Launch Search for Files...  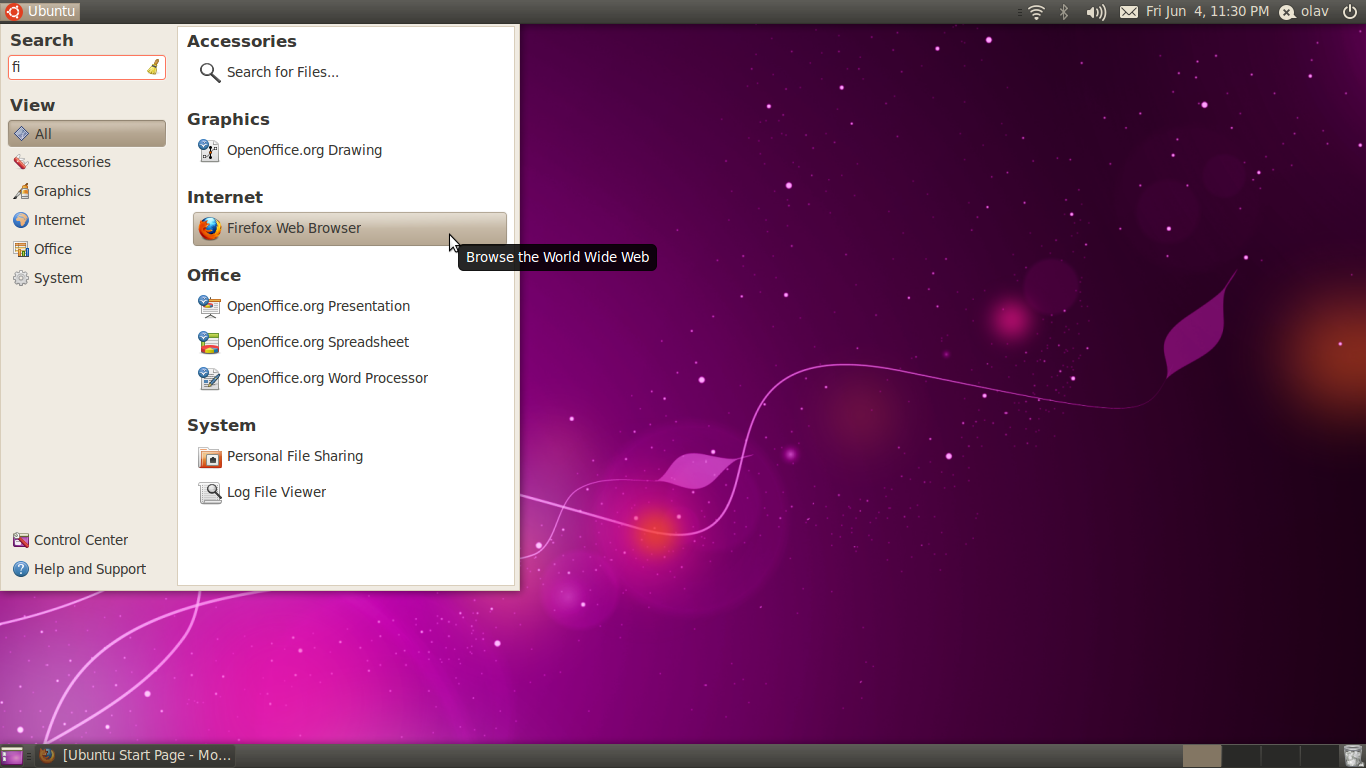coord(349,72)
